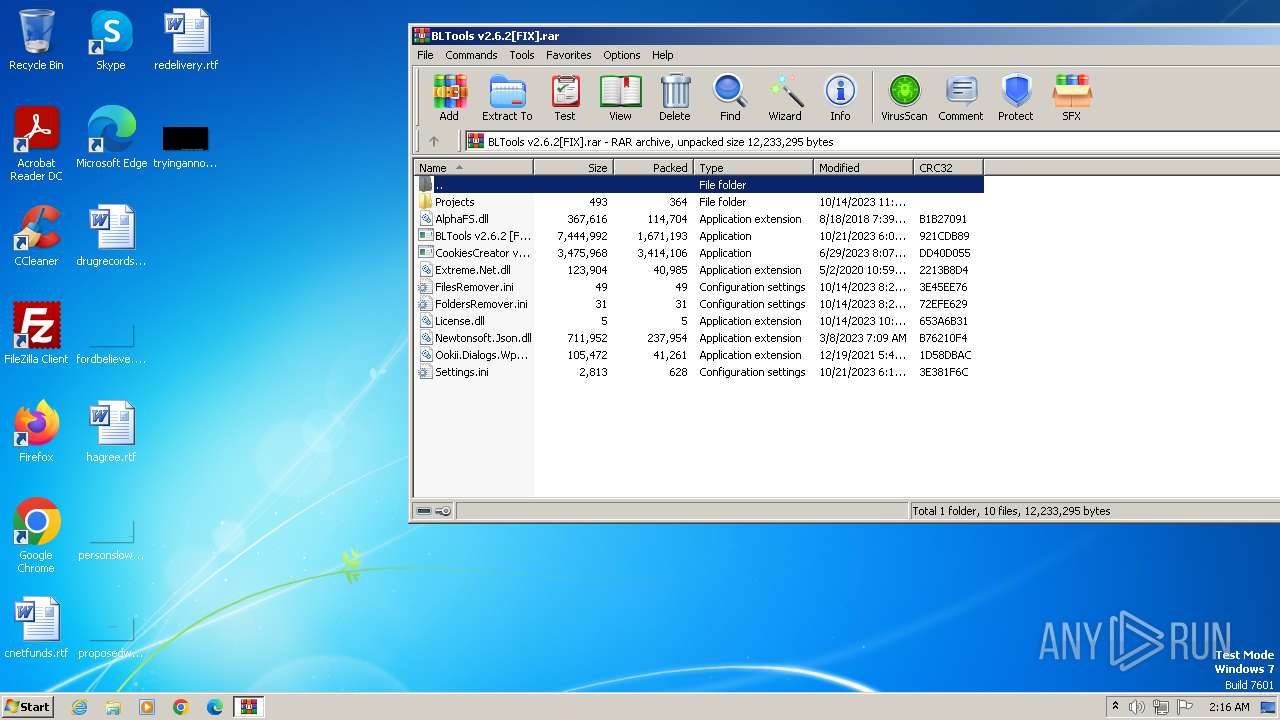The height and width of the screenshot is (720, 1280).
Task: Select Ookii.Dialogs.Wp... file
Action: [699, 355]
